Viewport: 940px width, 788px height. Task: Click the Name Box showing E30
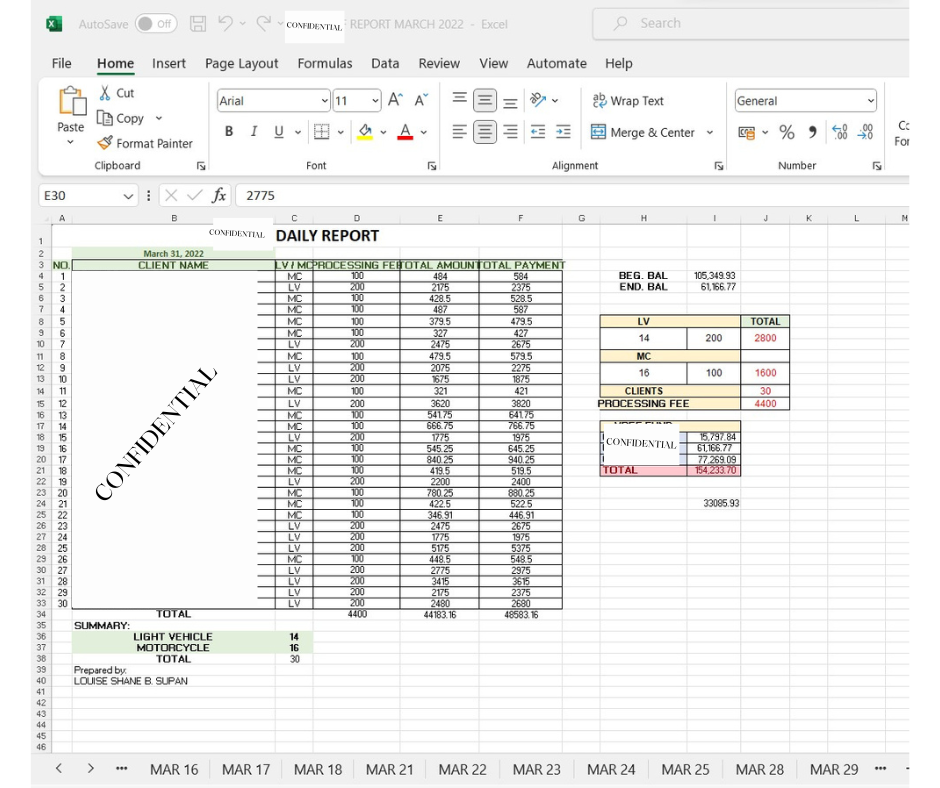click(x=80, y=196)
